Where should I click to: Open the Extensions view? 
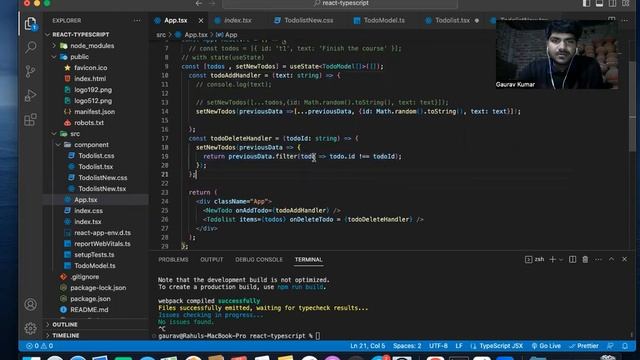coord(30,120)
